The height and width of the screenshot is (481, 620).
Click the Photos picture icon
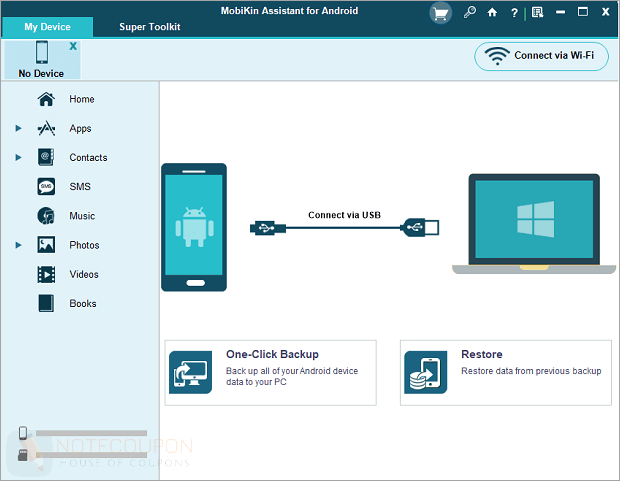pos(46,245)
